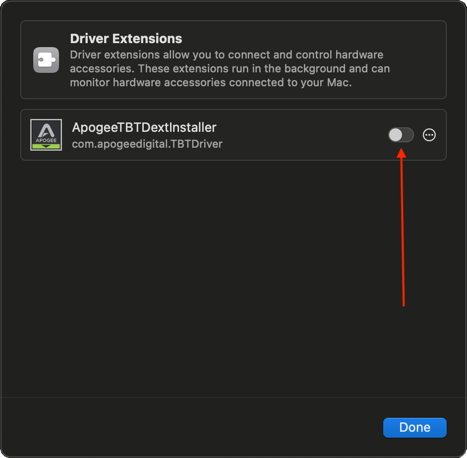Enable the ApogeeTBTDextInstaller driver extension toggle
Screen dimensions: 467x458
401,135
